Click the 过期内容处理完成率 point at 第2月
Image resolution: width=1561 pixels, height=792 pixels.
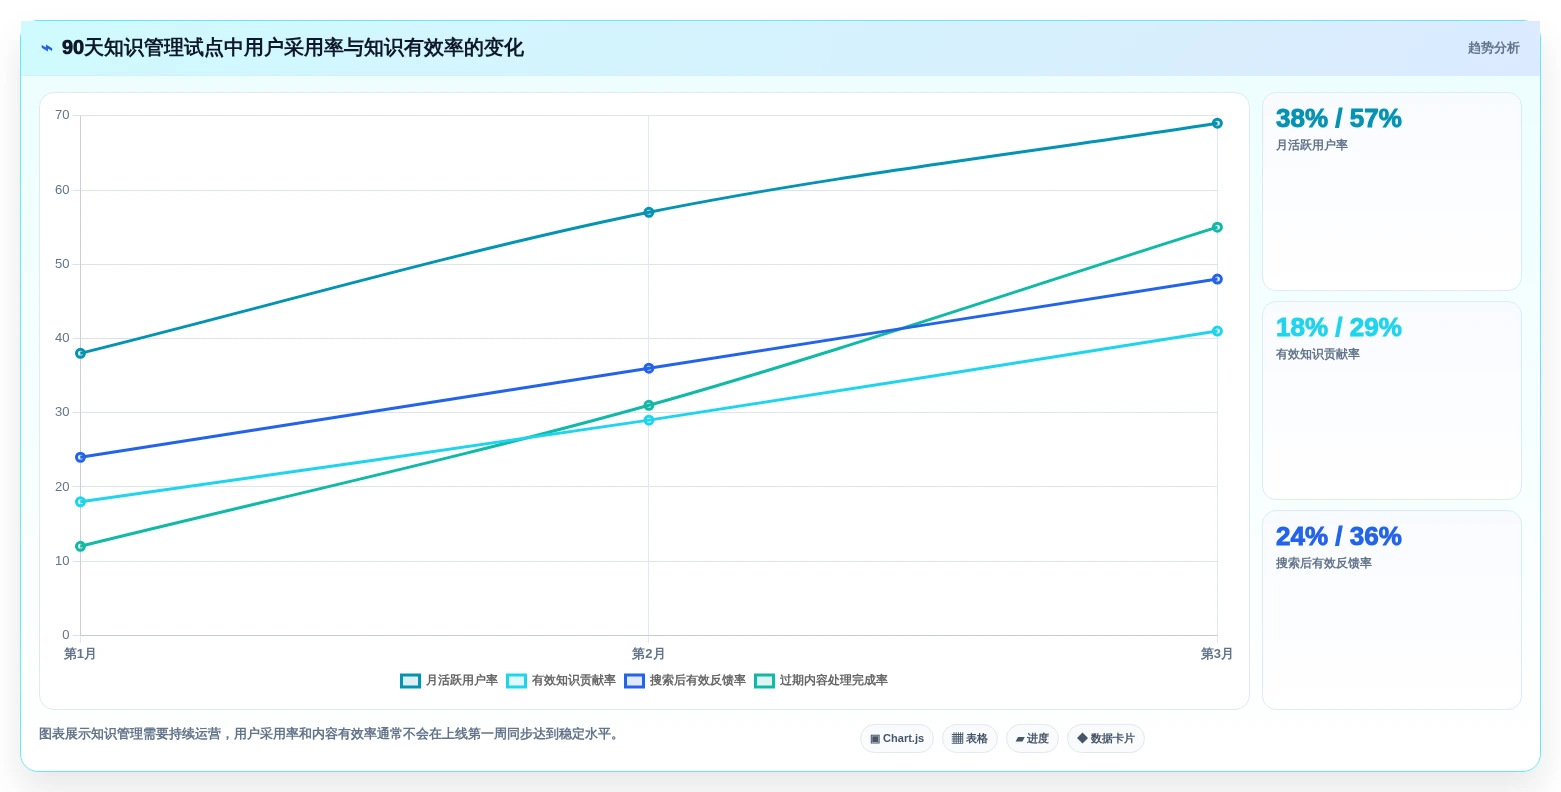(x=649, y=405)
